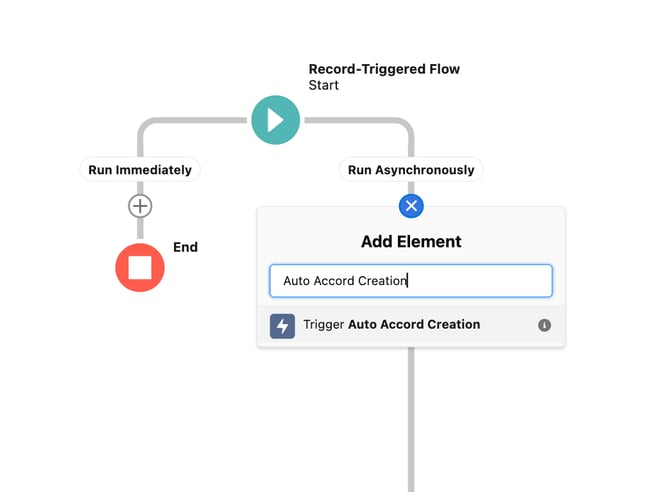The width and height of the screenshot is (670, 492).
Task: Click the vertical connector below the Add Element panel
Action: click(411, 420)
